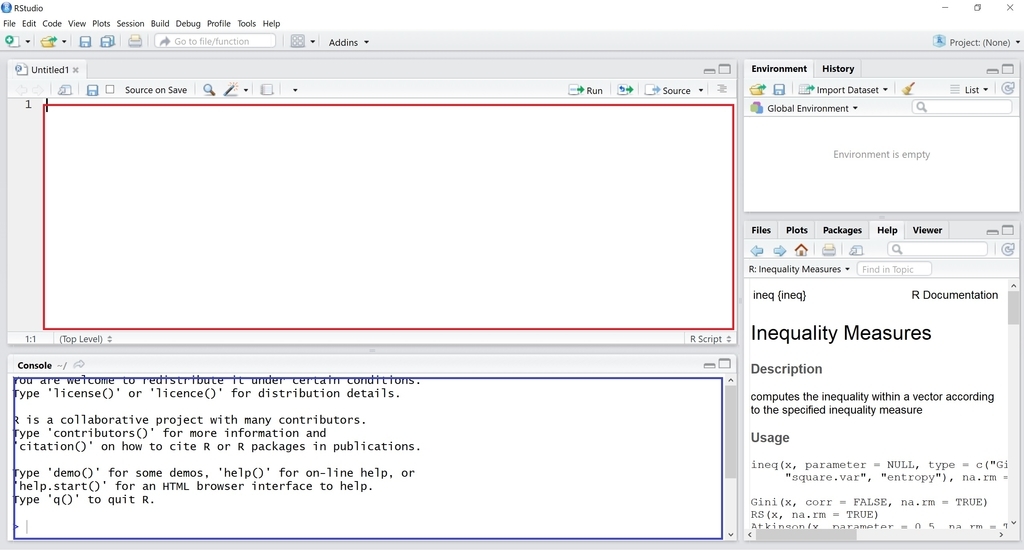Click the code tools magic wand icon
1024x551 pixels.
pyautogui.click(x=231, y=89)
